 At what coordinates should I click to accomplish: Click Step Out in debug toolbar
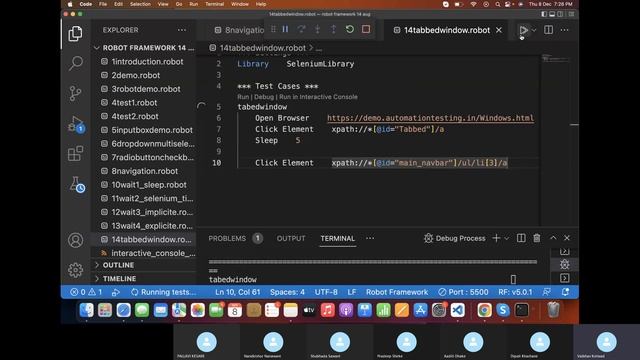click(333, 29)
